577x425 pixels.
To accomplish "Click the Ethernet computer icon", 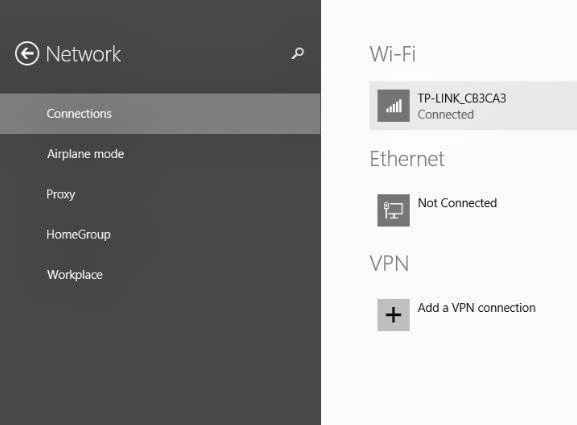I will point(393,210).
